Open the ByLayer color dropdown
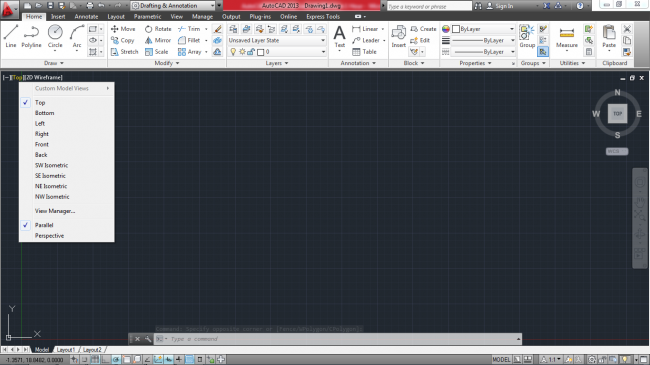 pyautogui.click(x=483, y=29)
